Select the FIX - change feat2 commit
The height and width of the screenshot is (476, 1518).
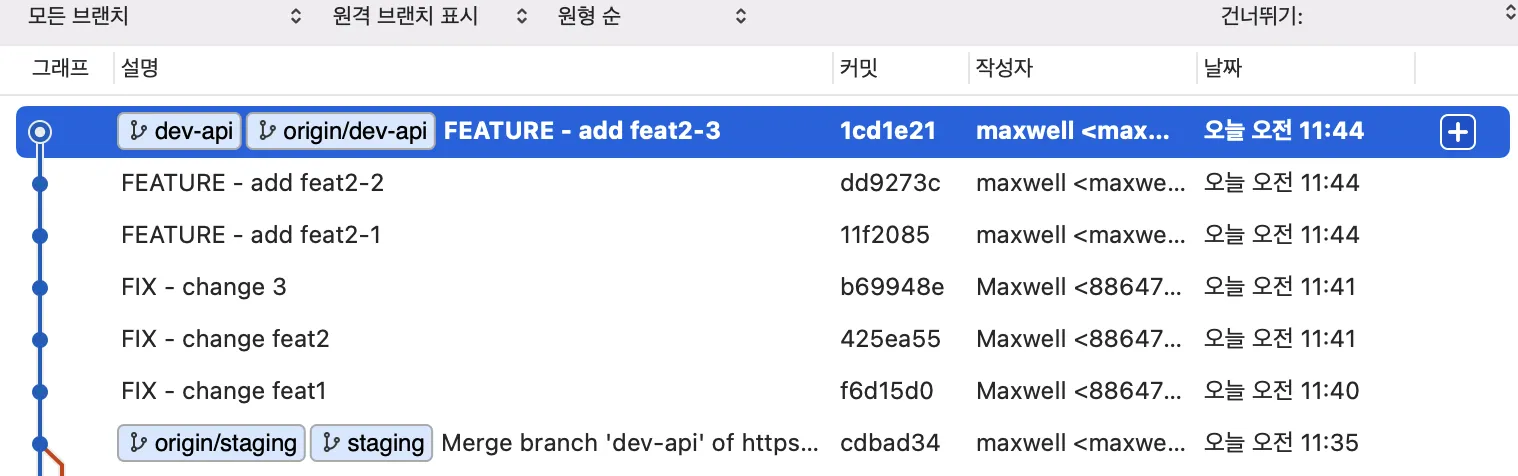(x=225, y=339)
